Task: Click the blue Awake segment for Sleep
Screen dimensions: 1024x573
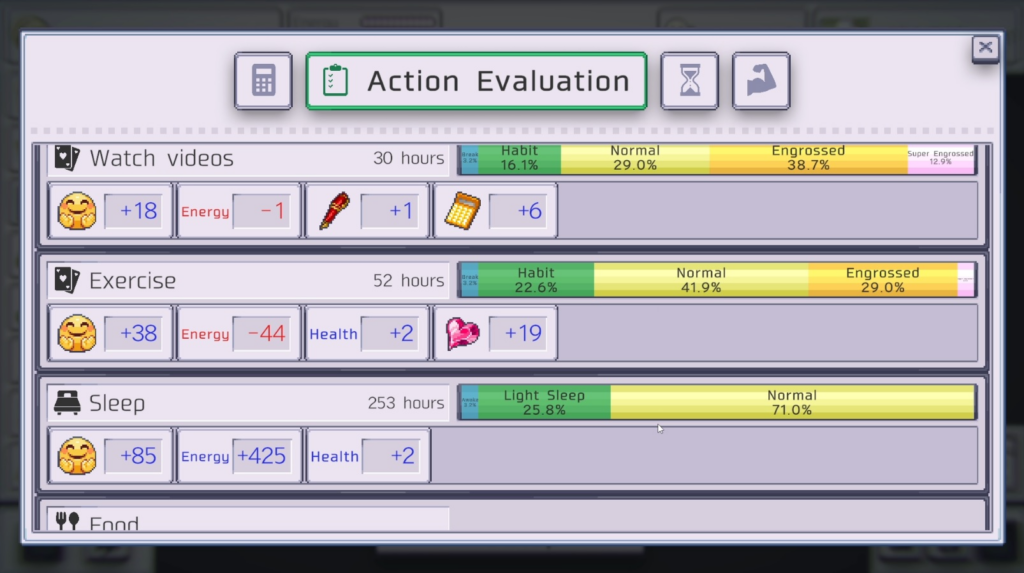Action: (x=470, y=402)
